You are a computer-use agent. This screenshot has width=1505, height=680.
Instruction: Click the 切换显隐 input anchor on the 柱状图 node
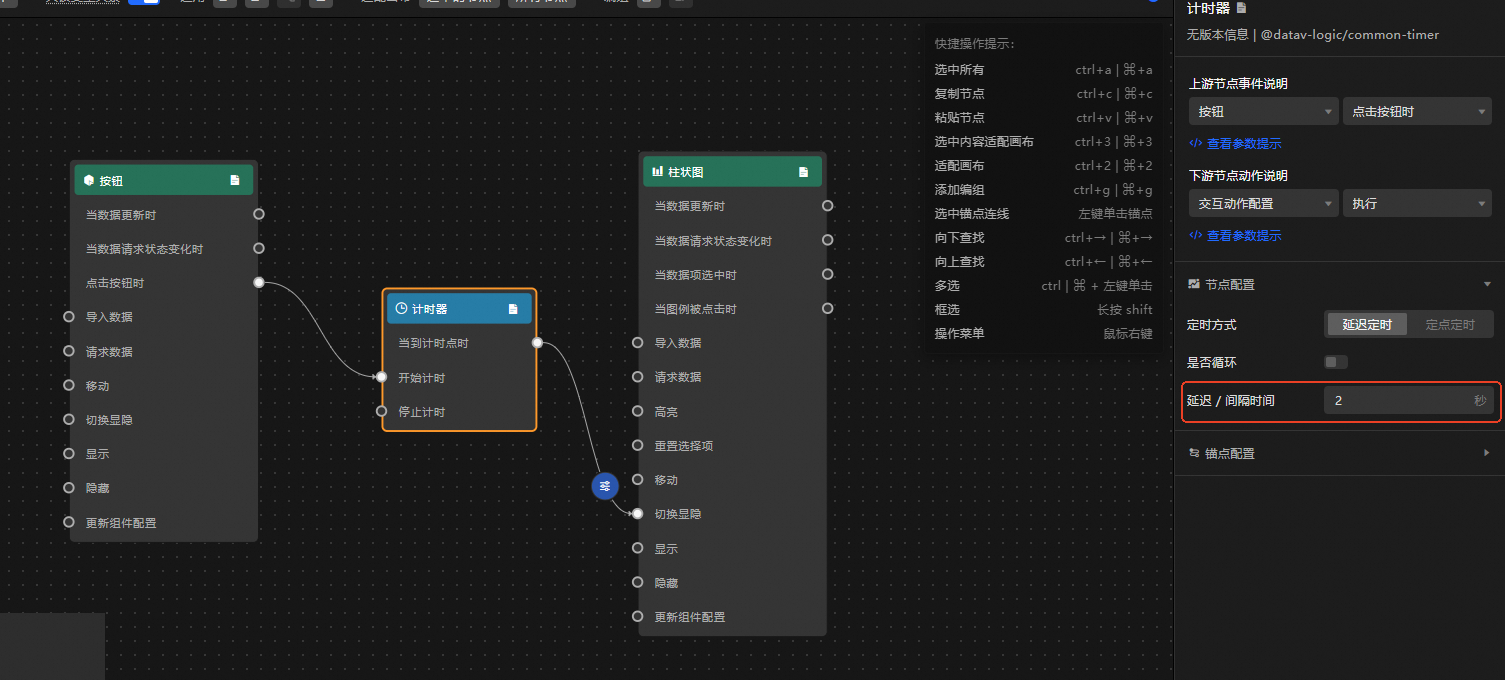tap(638, 514)
